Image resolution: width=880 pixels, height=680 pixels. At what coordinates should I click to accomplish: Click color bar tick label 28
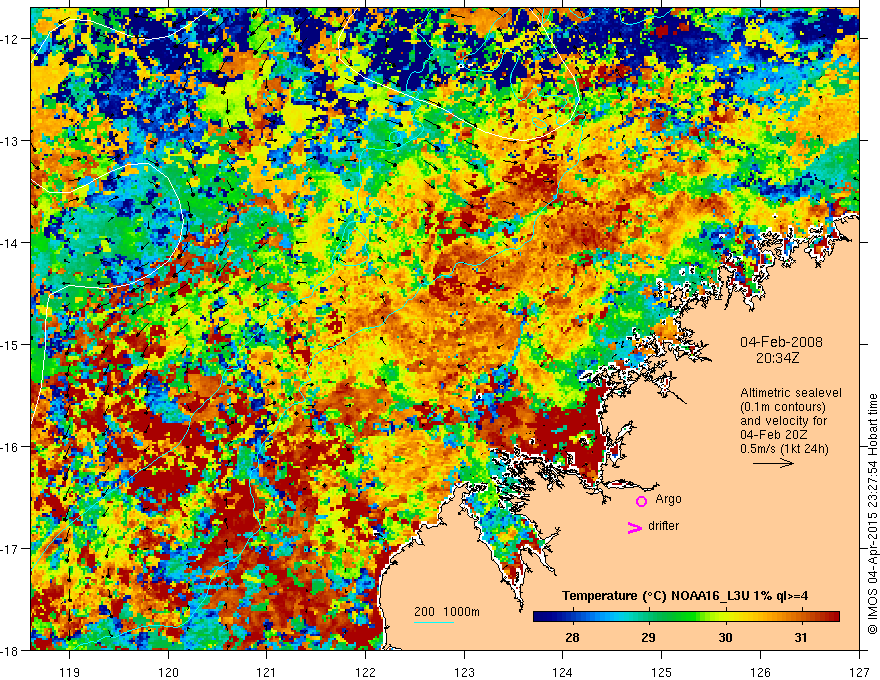(x=572, y=637)
